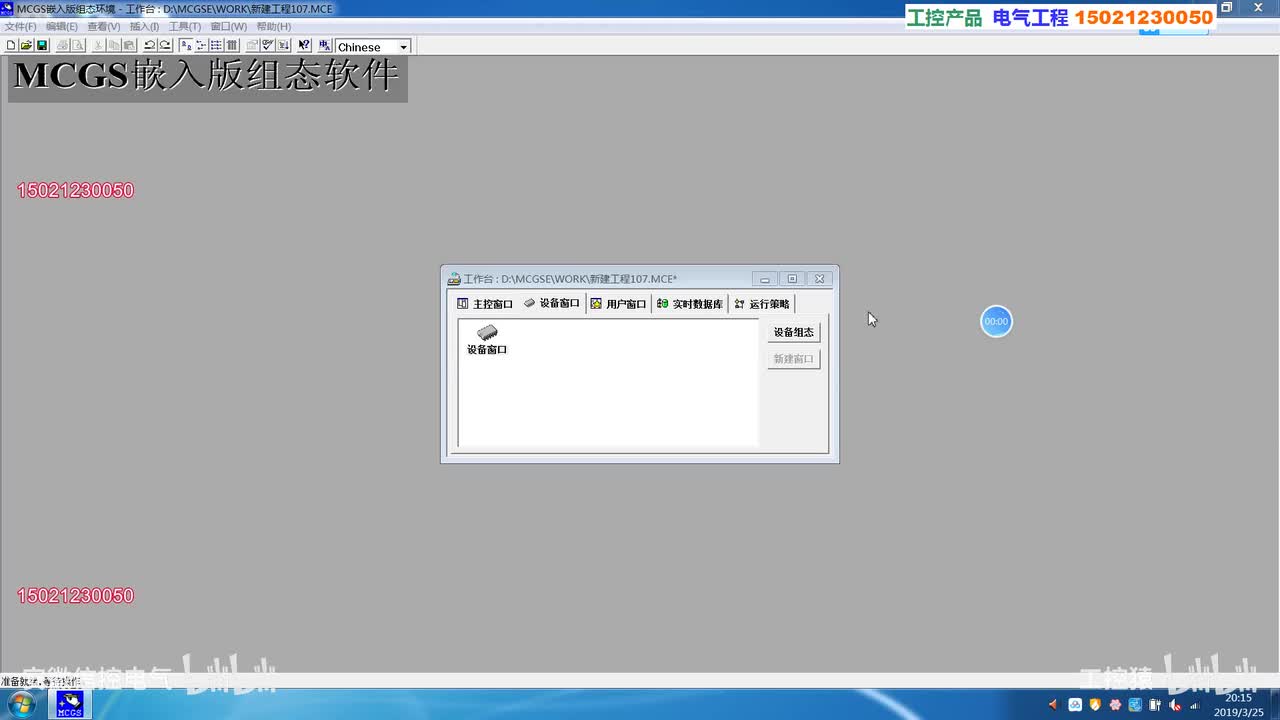This screenshot has width=1280, height=720.
Task: Switch to the 主控窗口 tab
Action: [x=485, y=304]
